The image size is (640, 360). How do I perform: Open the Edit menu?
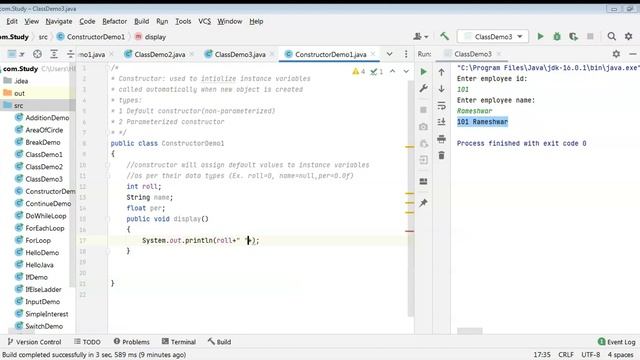tap(12, 21)
